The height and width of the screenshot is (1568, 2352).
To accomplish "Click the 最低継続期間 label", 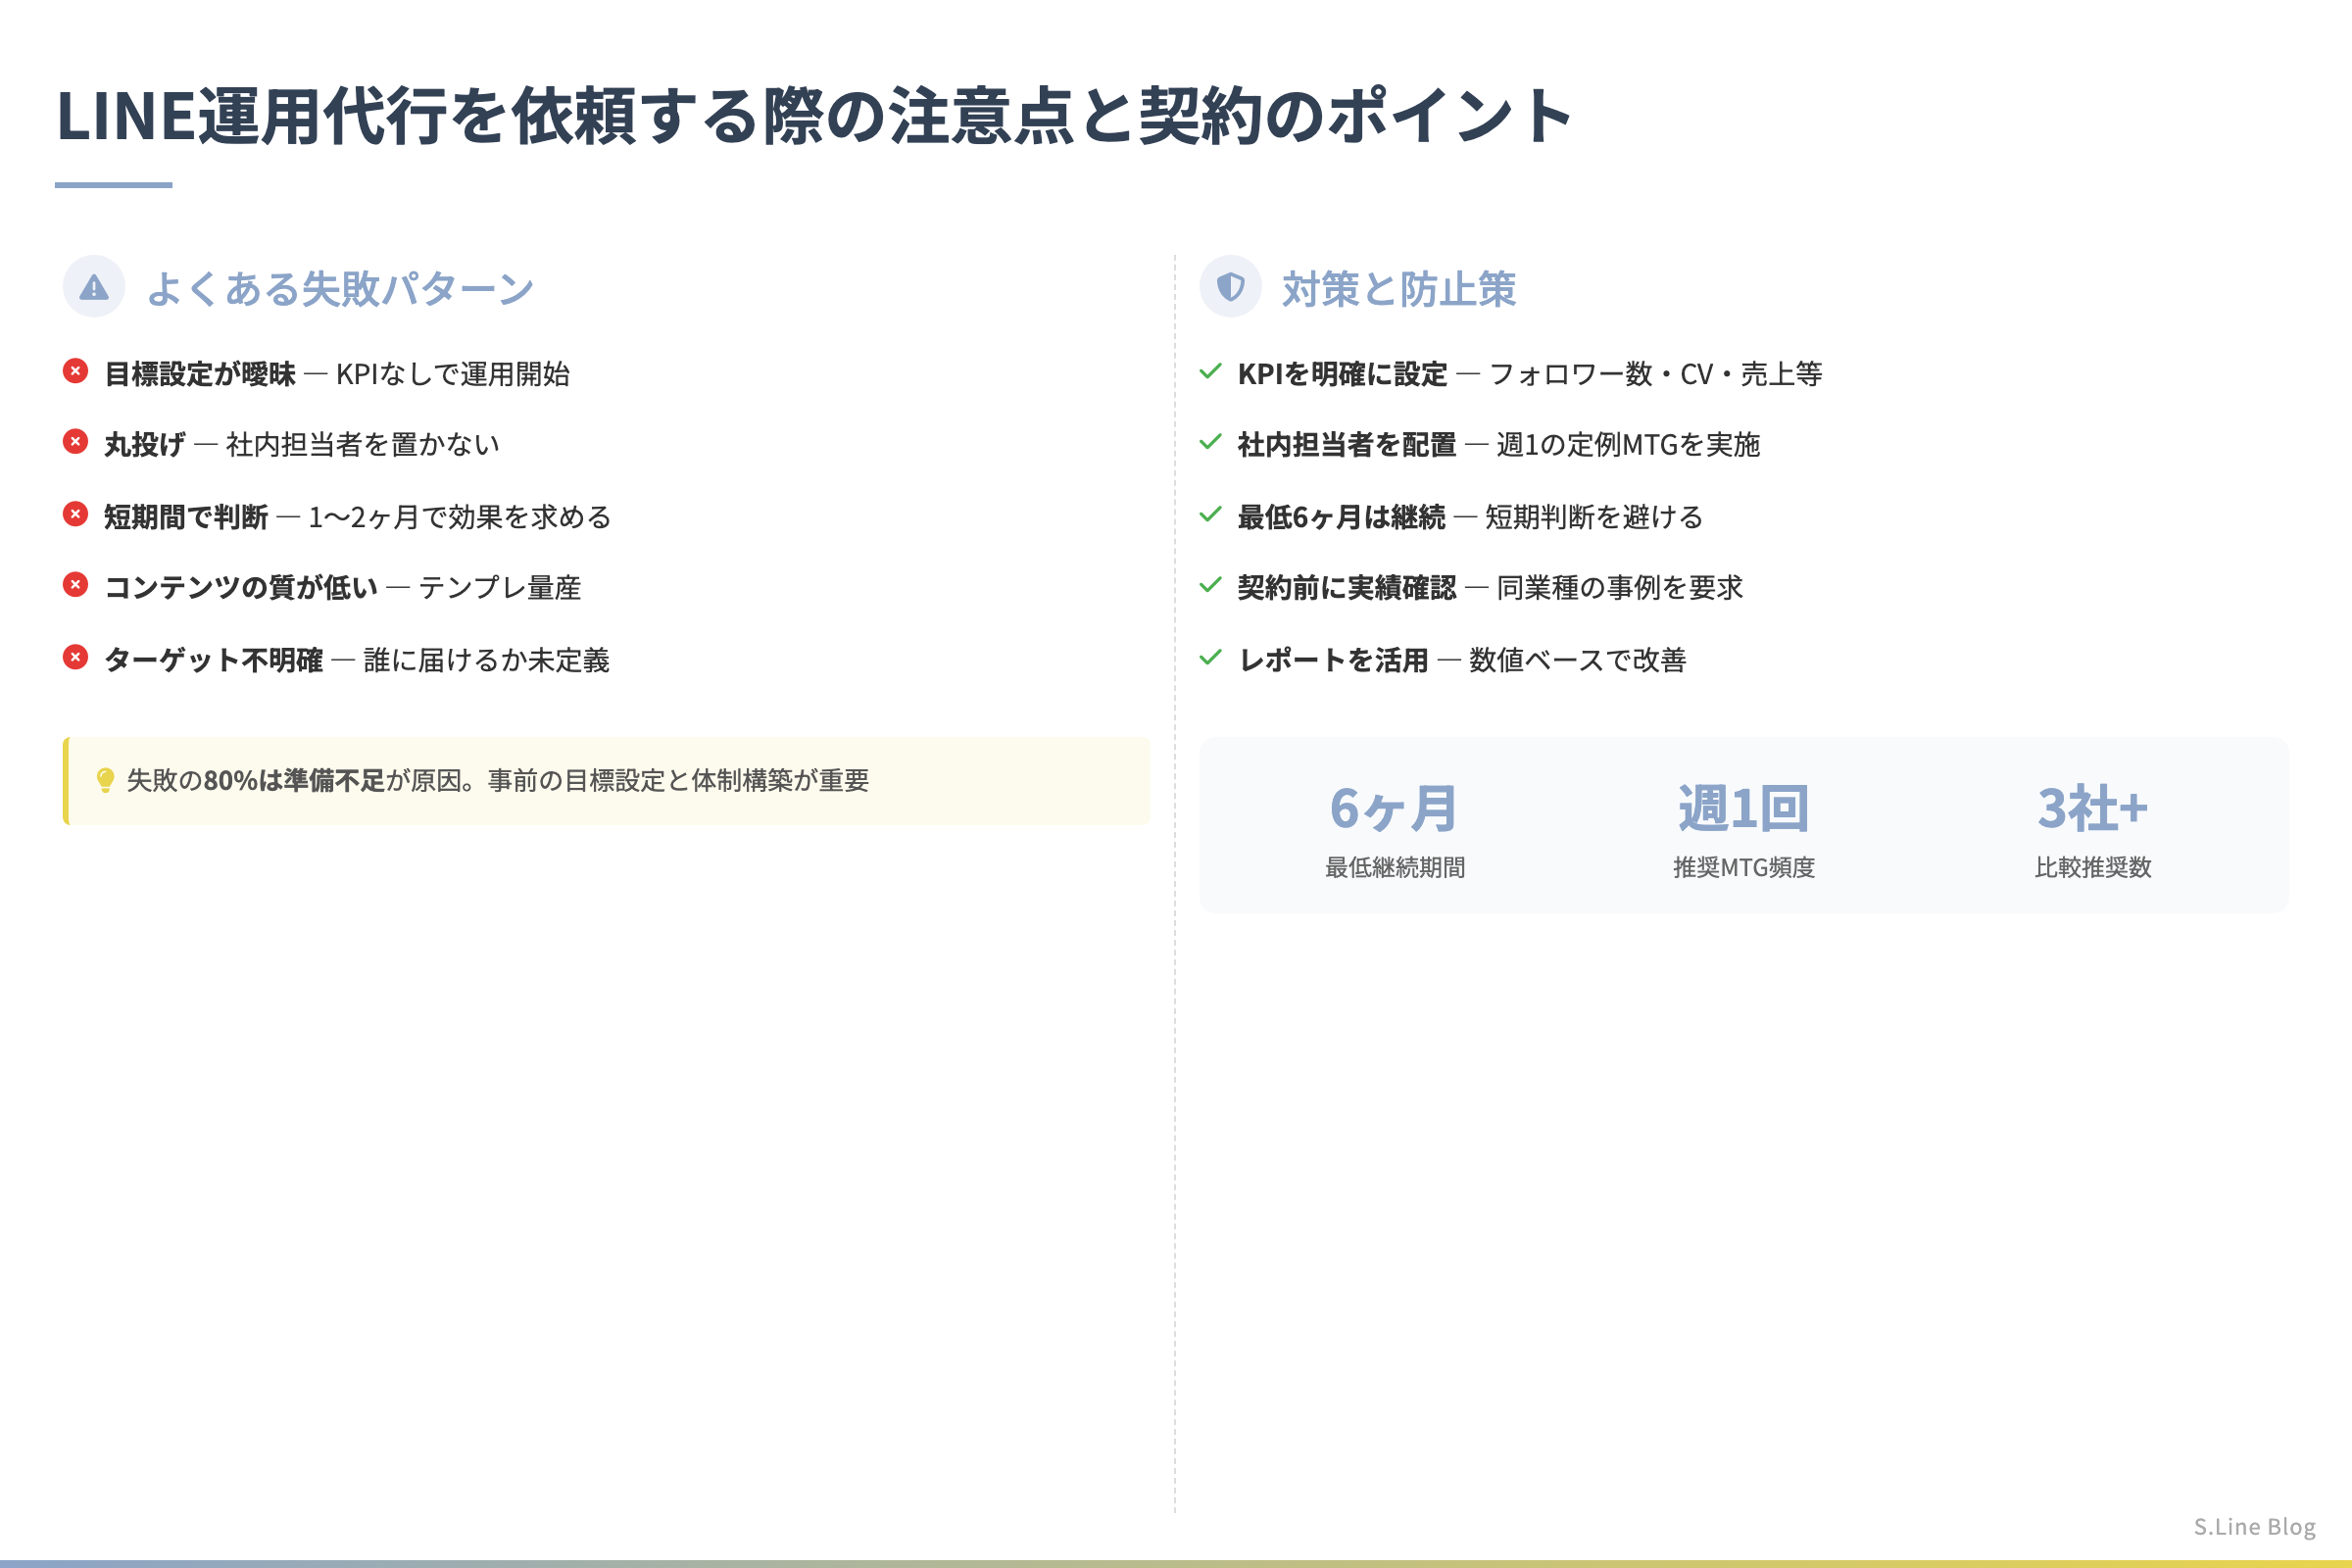I will [1394, 867].
